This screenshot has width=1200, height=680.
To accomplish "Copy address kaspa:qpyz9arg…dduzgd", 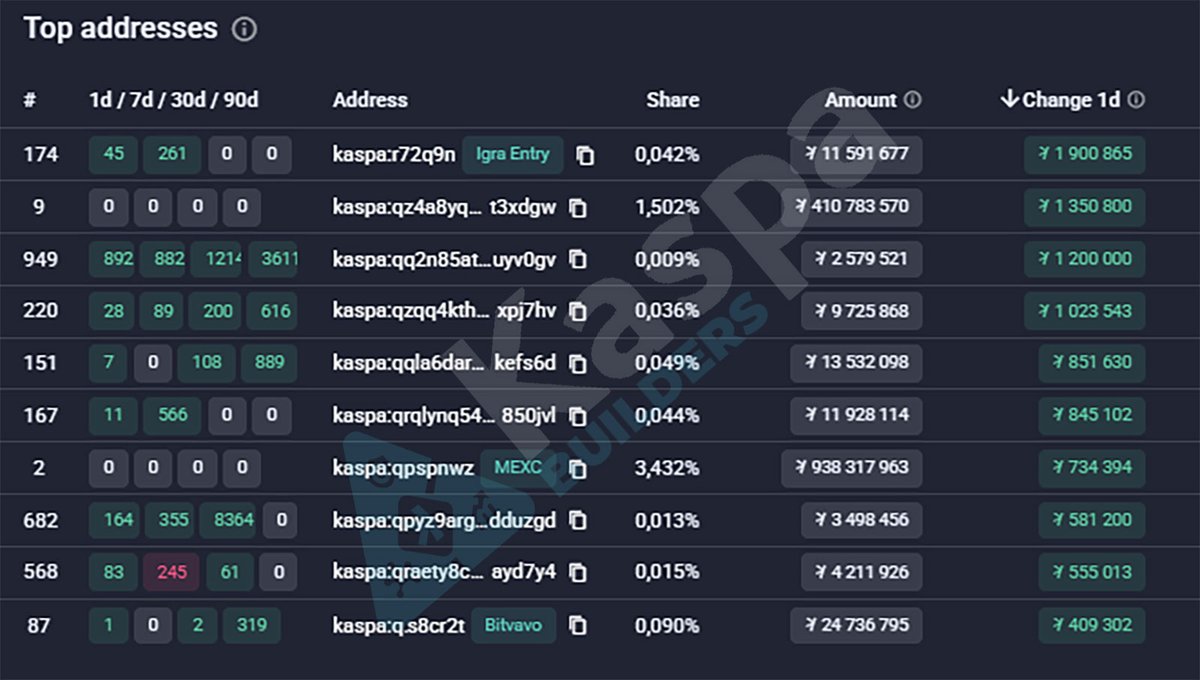I will [577, 521].
